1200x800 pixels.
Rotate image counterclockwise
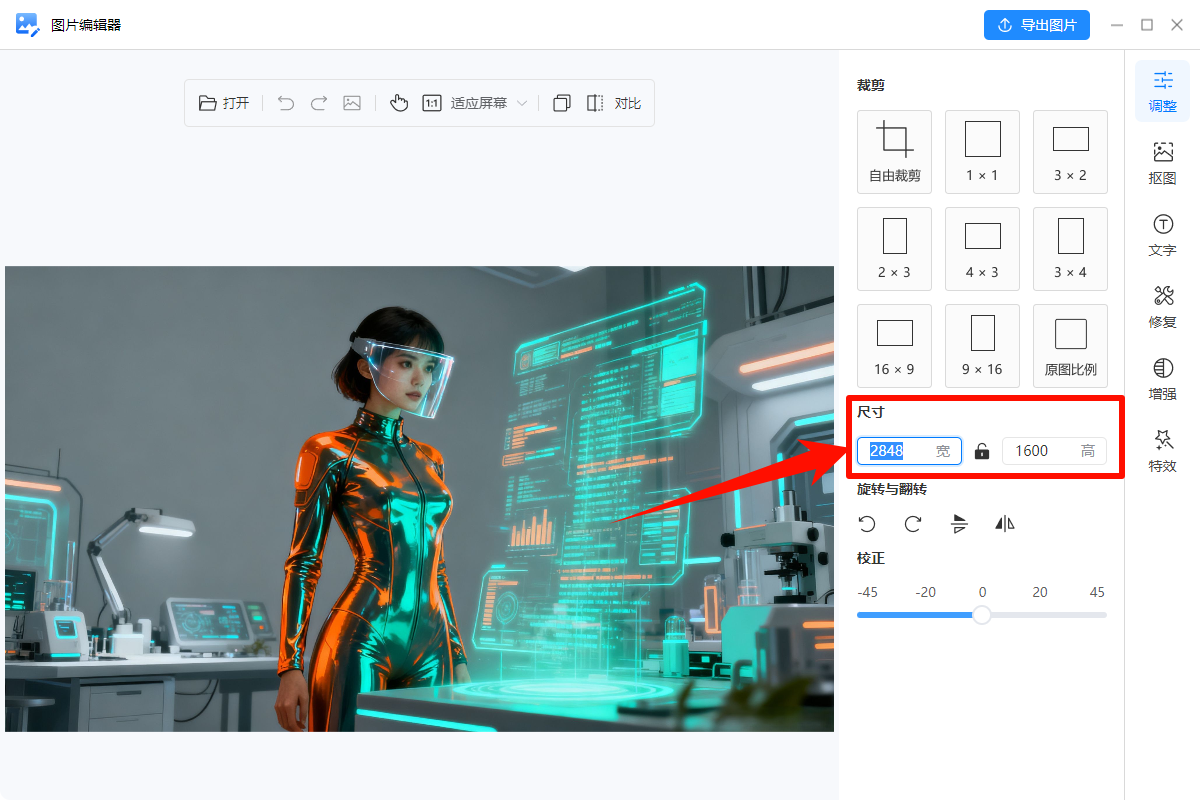[867, 524]
